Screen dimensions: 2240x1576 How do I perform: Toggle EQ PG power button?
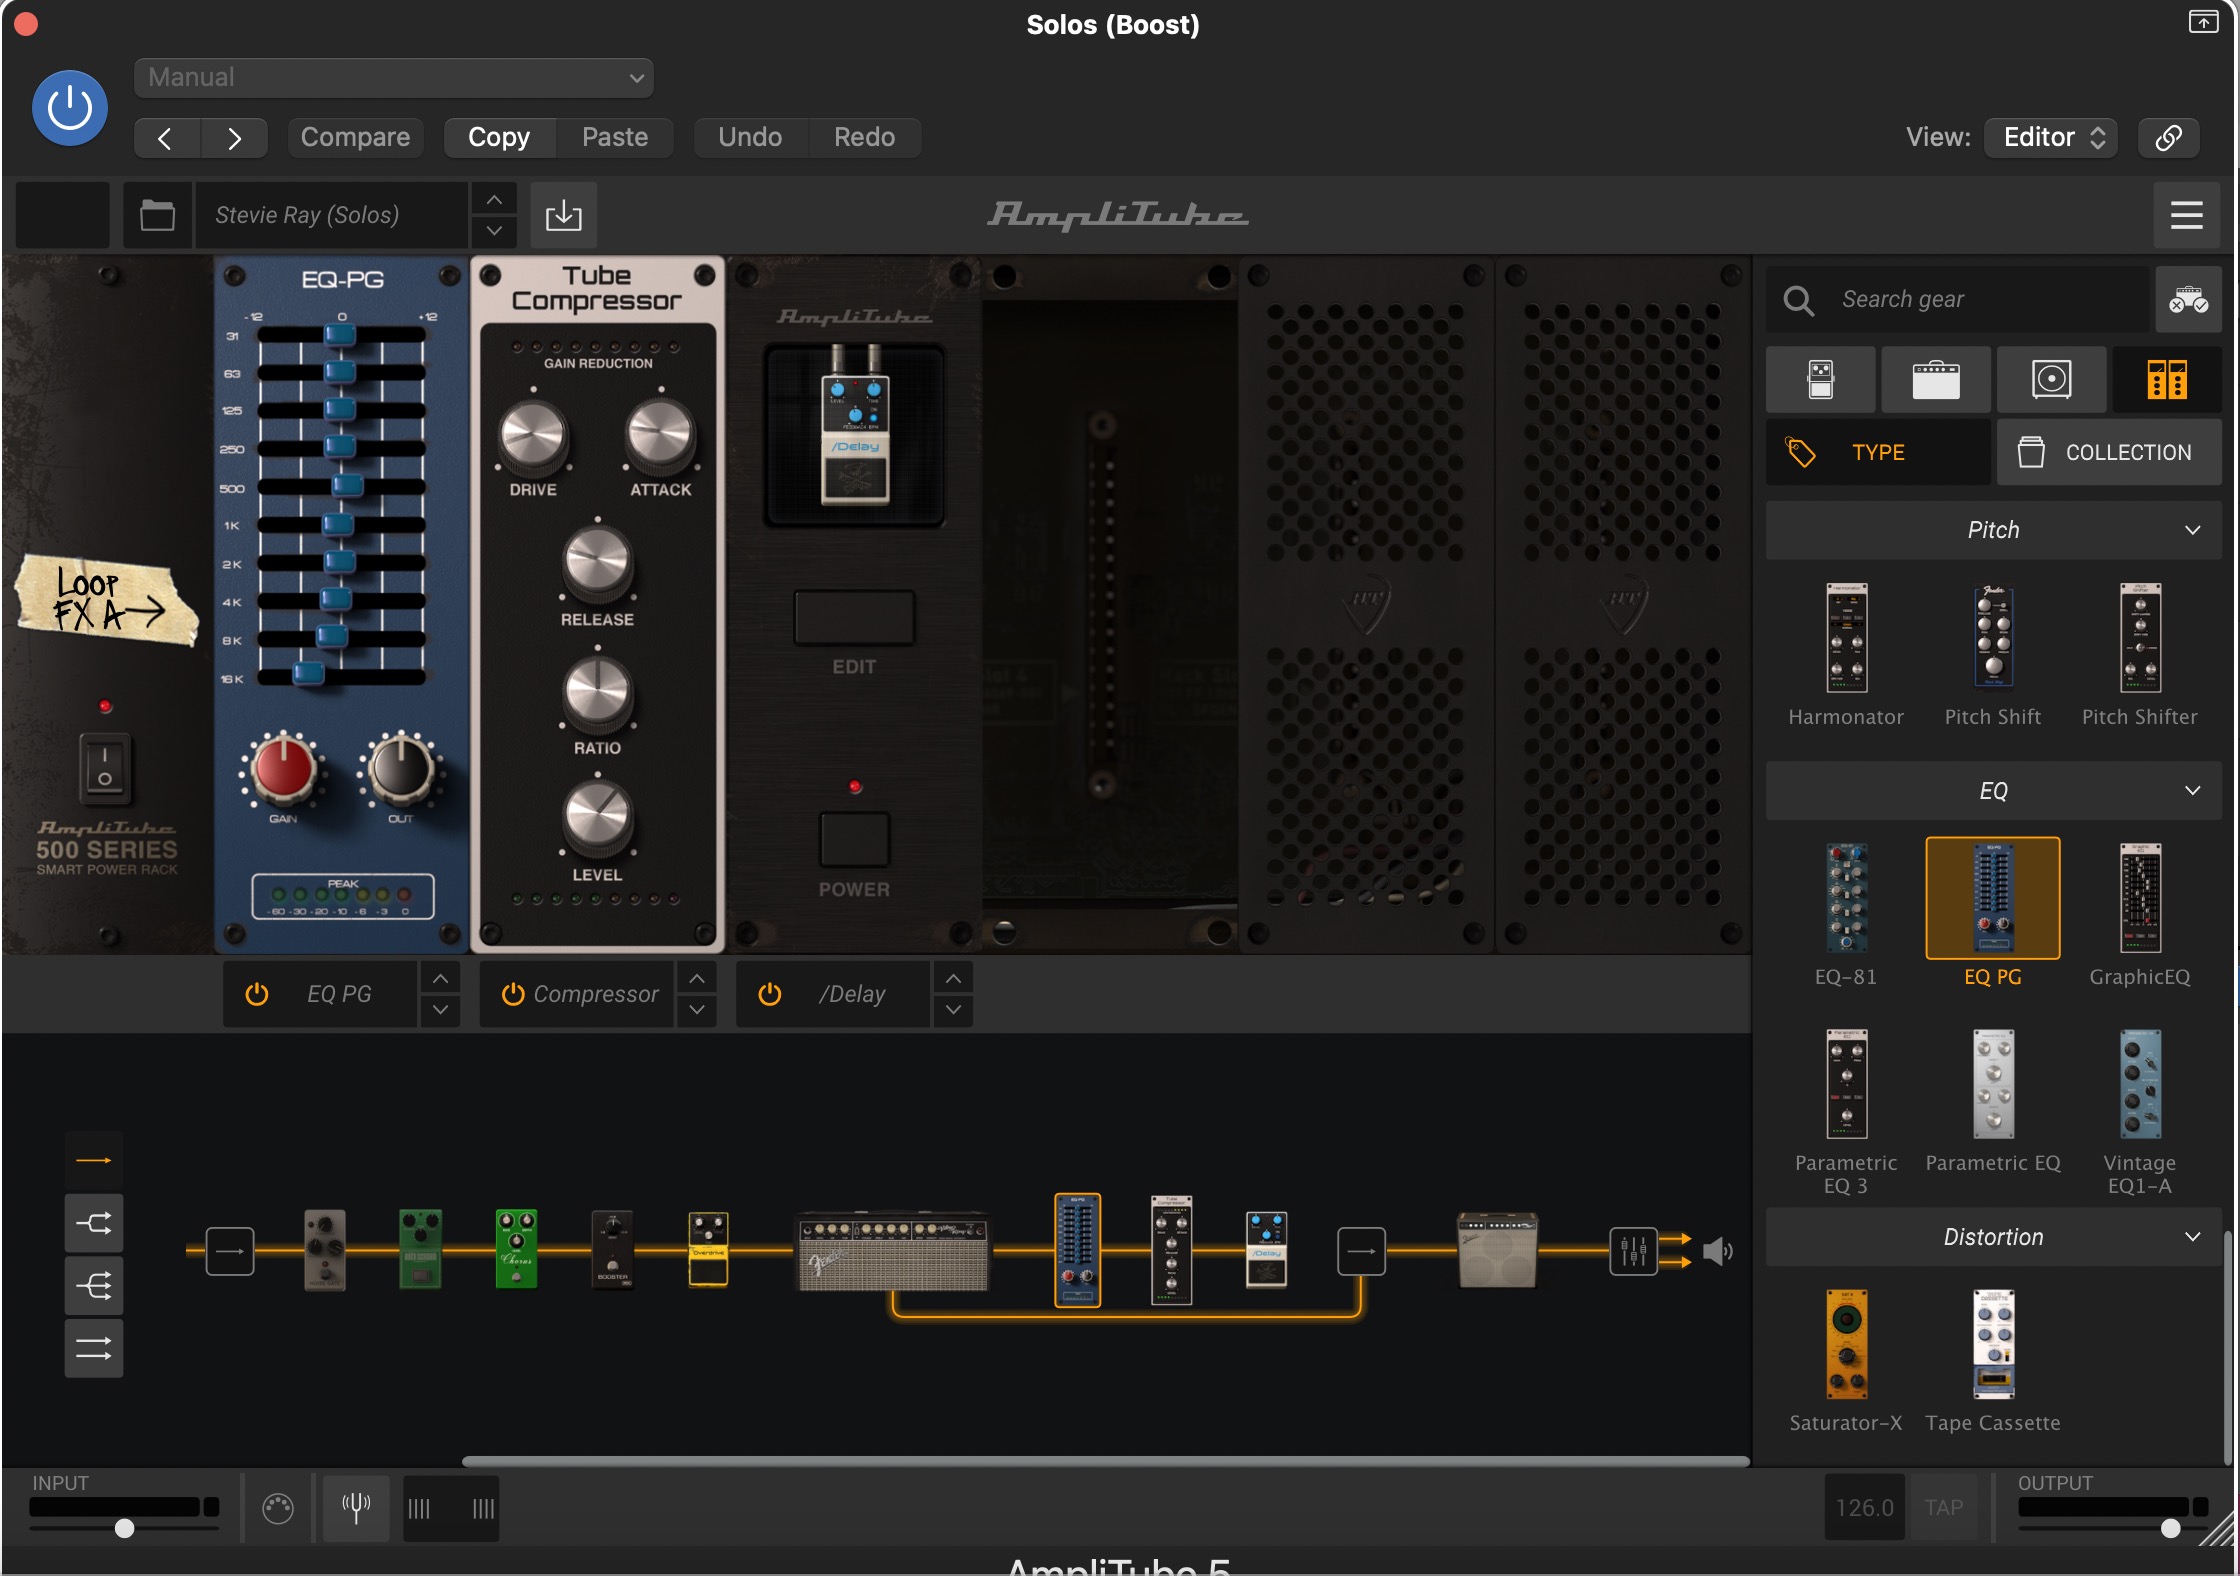(257, 994)
